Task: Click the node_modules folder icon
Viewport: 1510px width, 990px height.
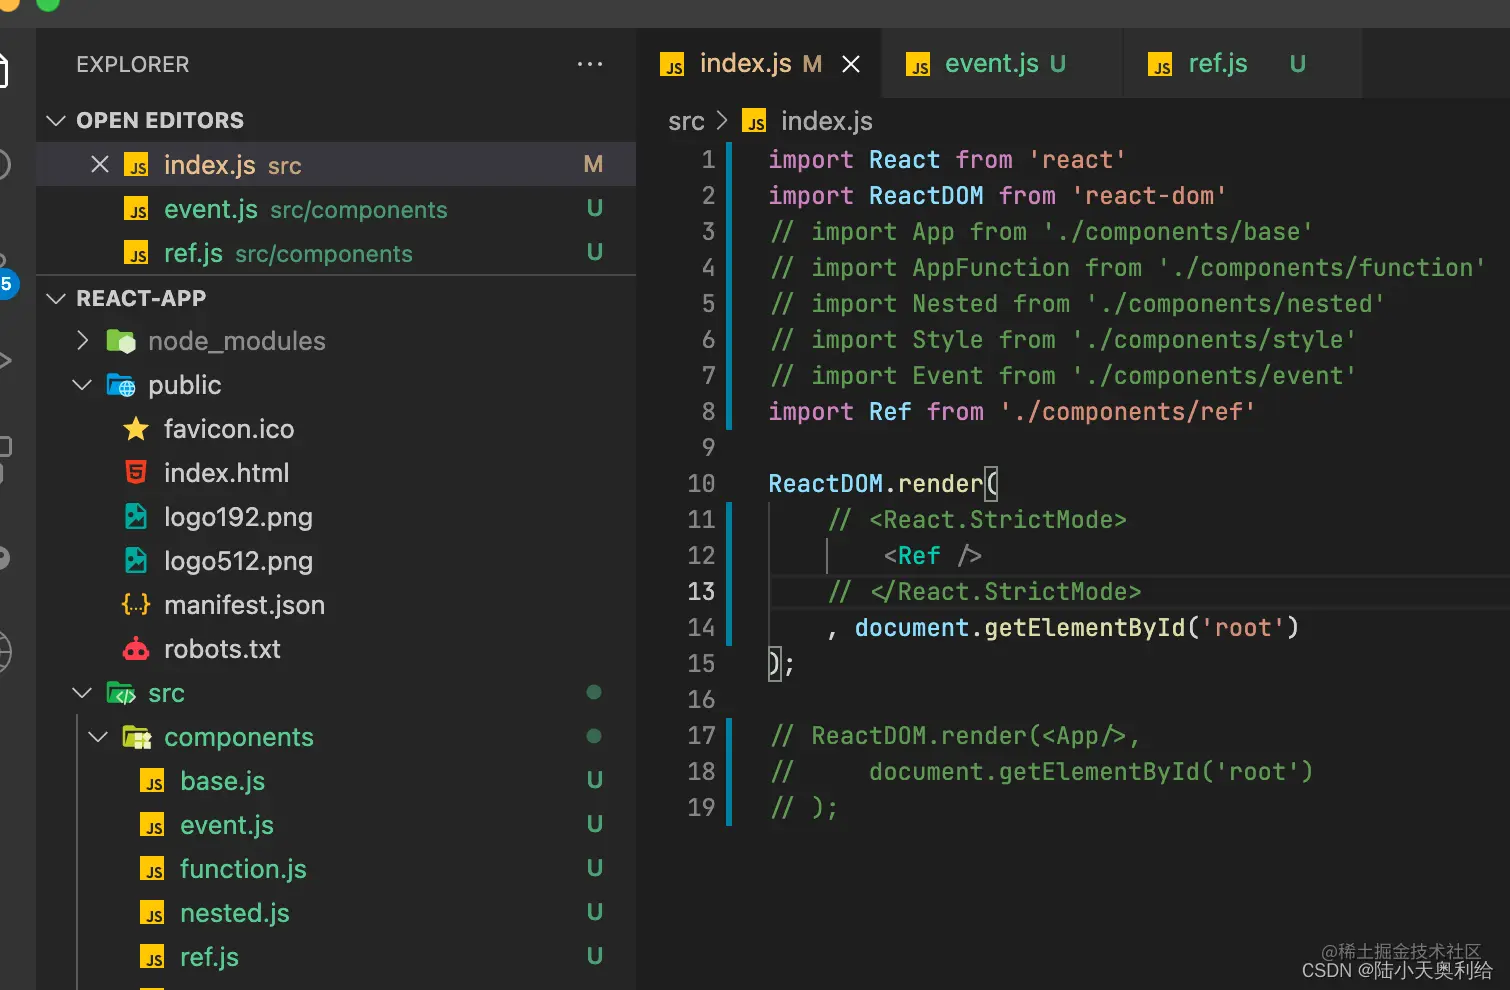Action: coord(121,341)
